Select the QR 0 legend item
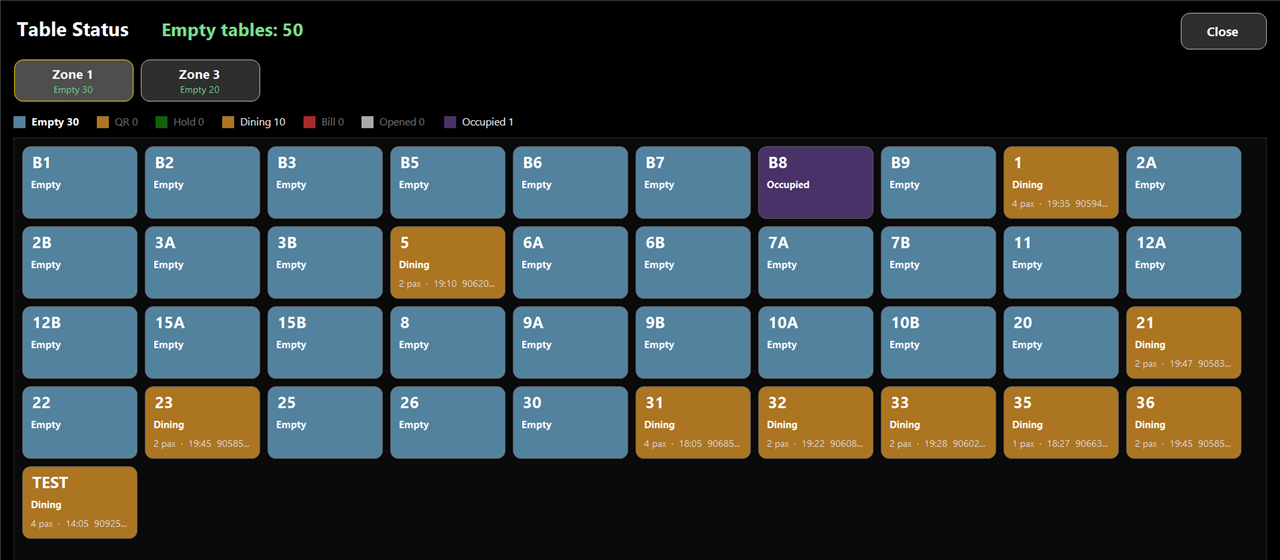1280x560 pixels. (x=117, y=122)
